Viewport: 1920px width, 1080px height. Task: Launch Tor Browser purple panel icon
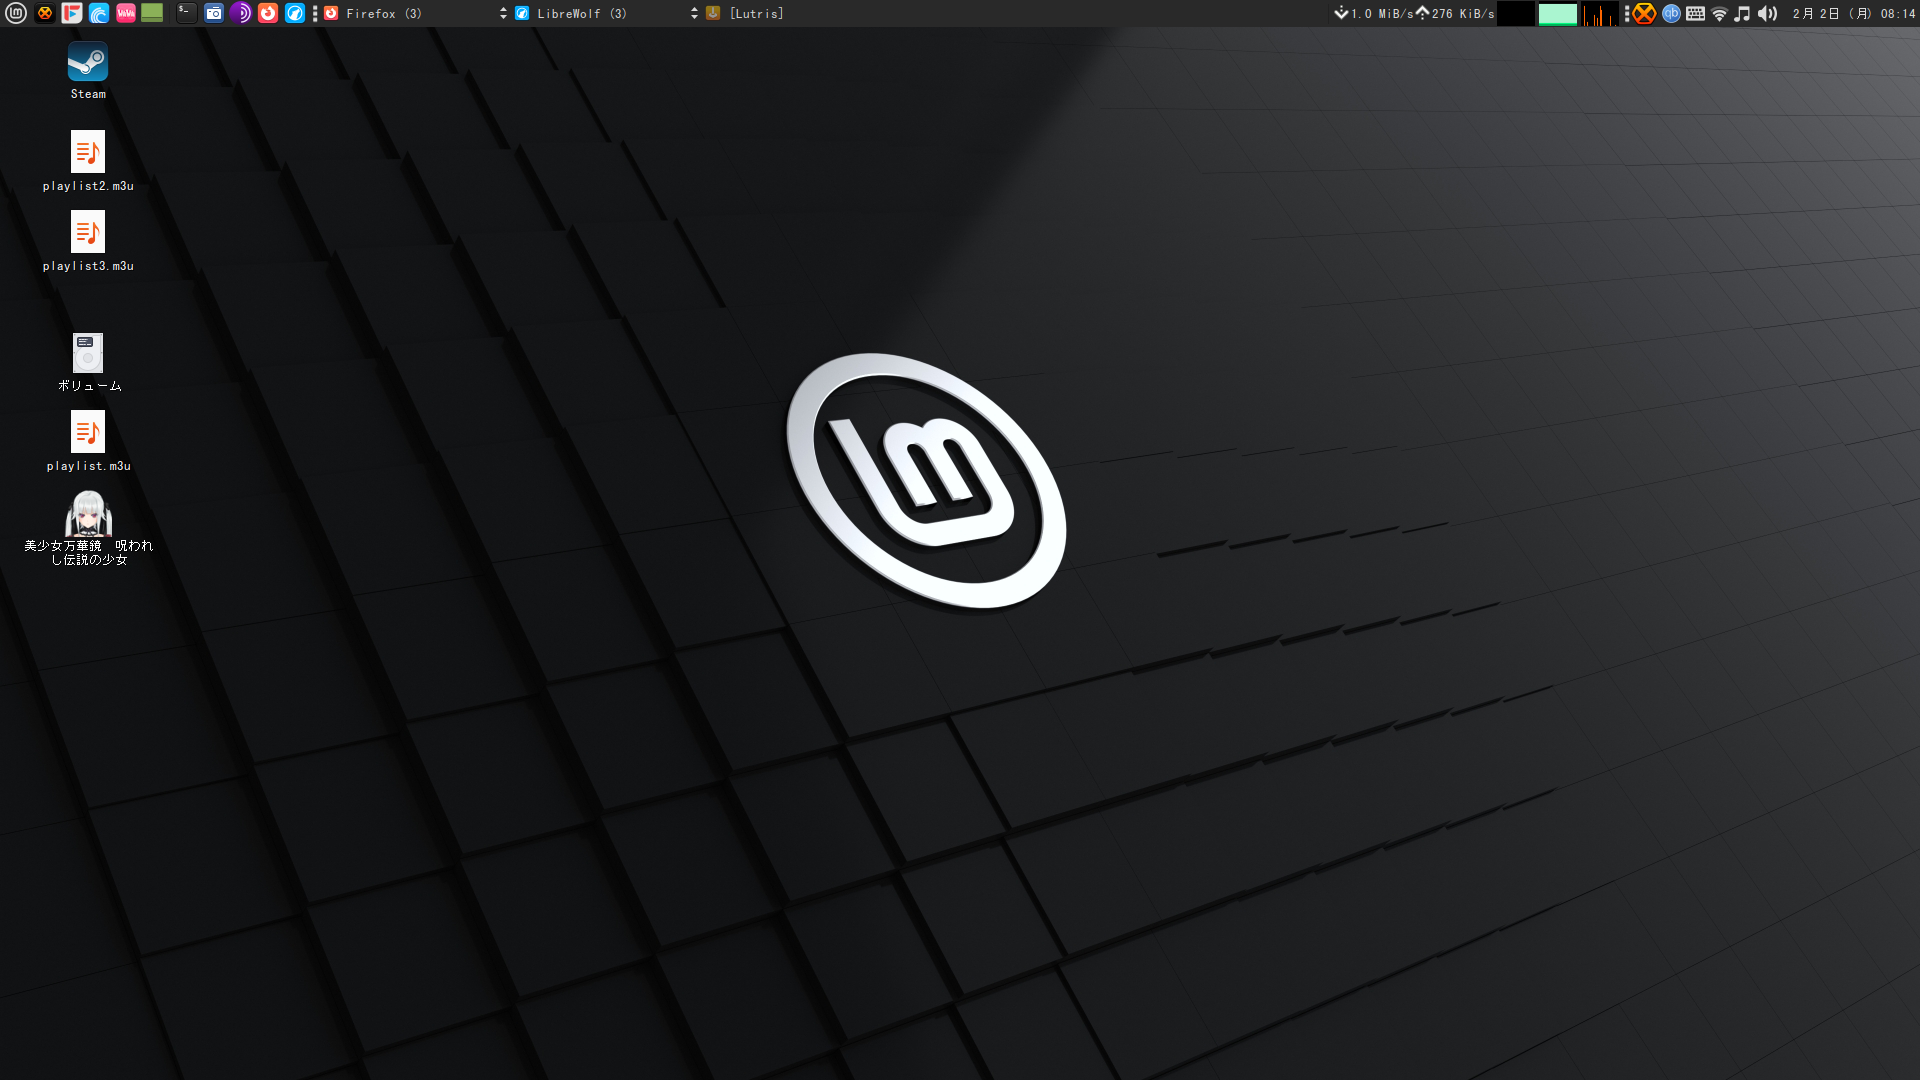pyautogui.click(x=240, y=13)
